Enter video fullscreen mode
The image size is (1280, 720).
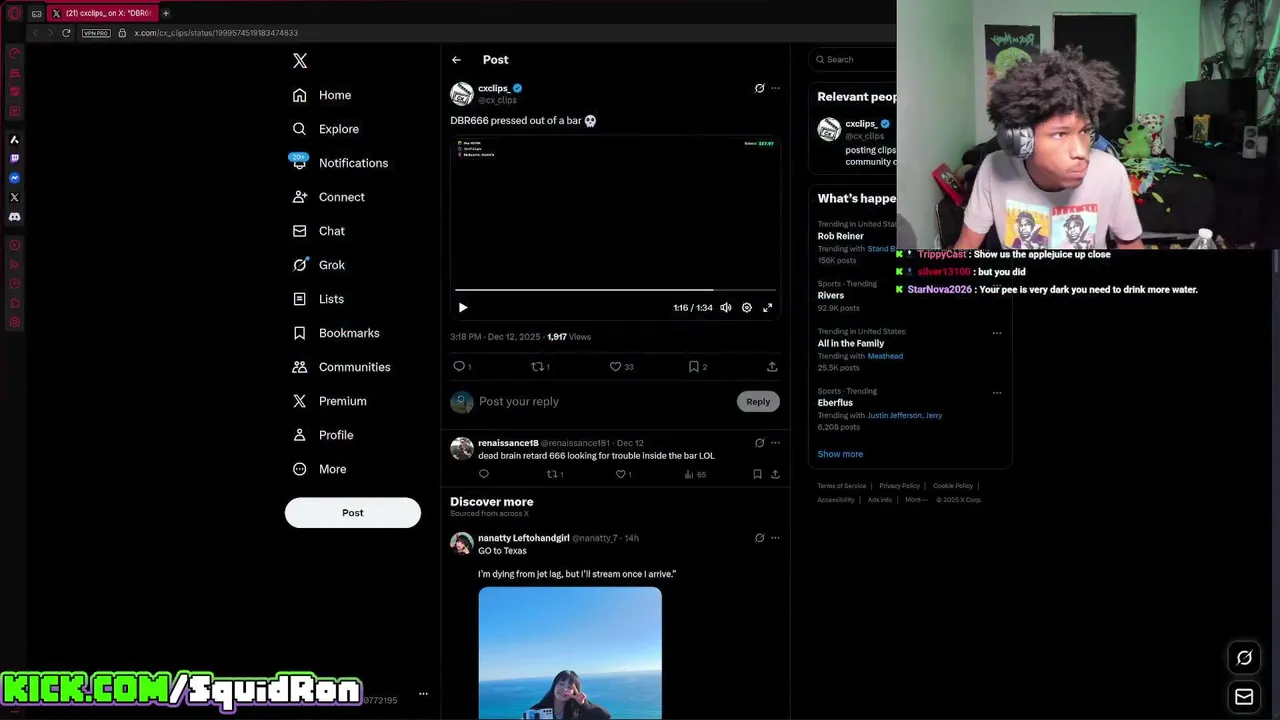coord(768,308)
